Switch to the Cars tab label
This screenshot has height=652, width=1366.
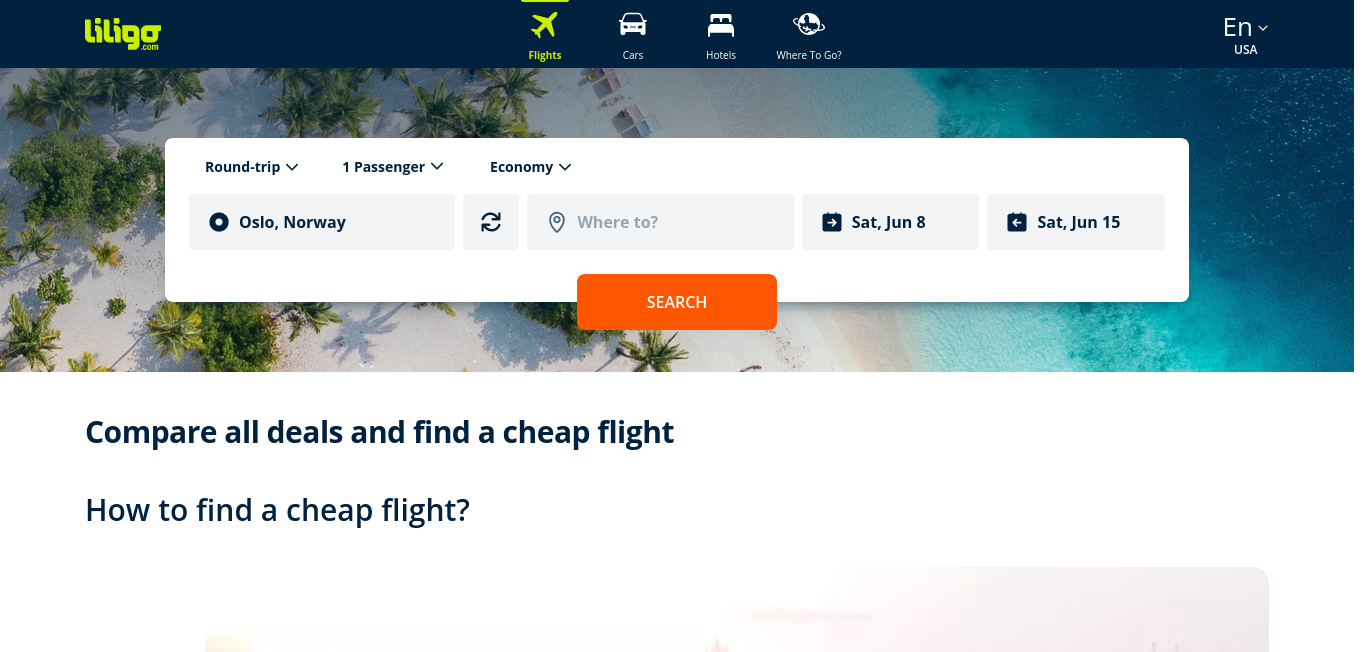[x=633, y=55]
